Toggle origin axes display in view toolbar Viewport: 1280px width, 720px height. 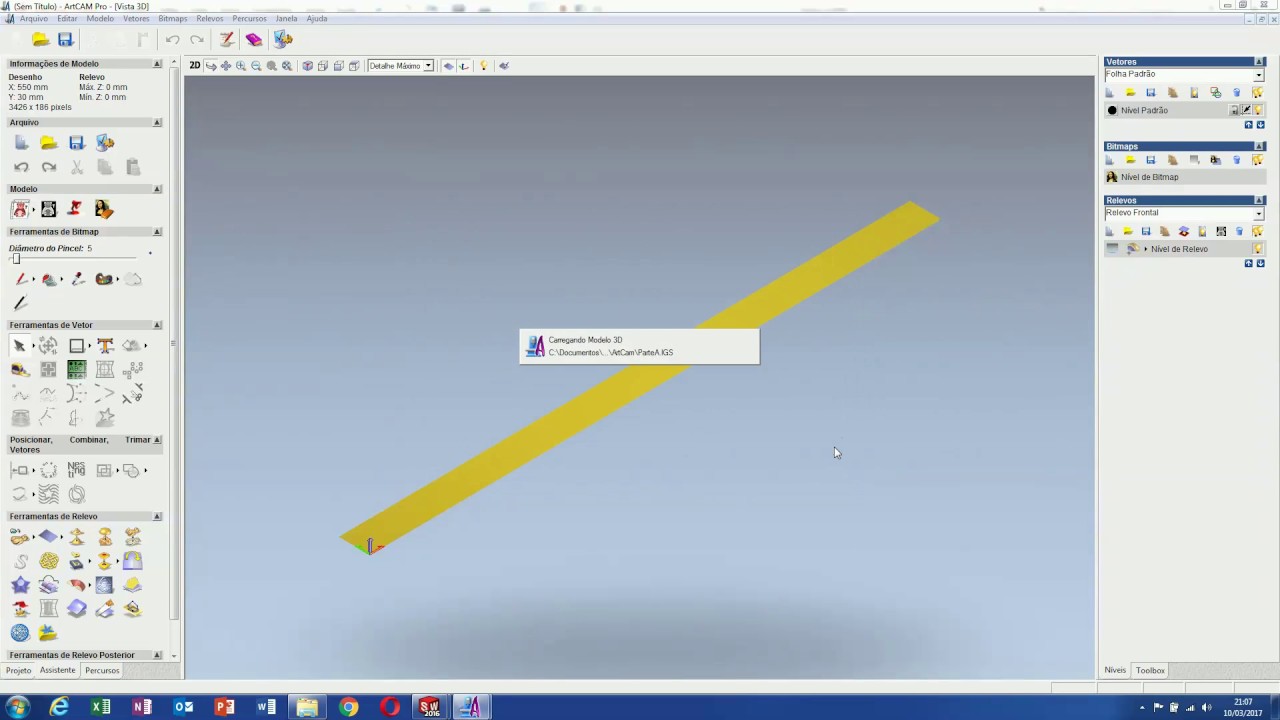pos(464,66)
